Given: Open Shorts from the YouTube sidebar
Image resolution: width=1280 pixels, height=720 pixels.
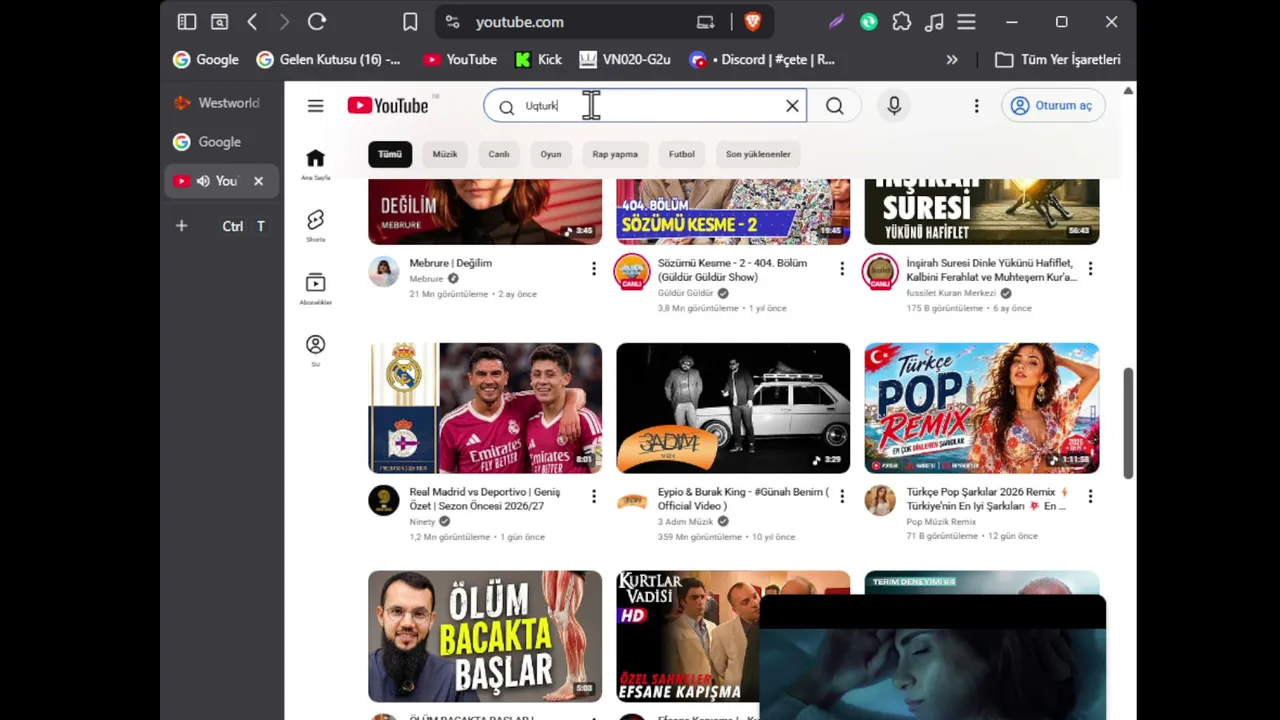Looking at the screenshot, I should (315, 226).
